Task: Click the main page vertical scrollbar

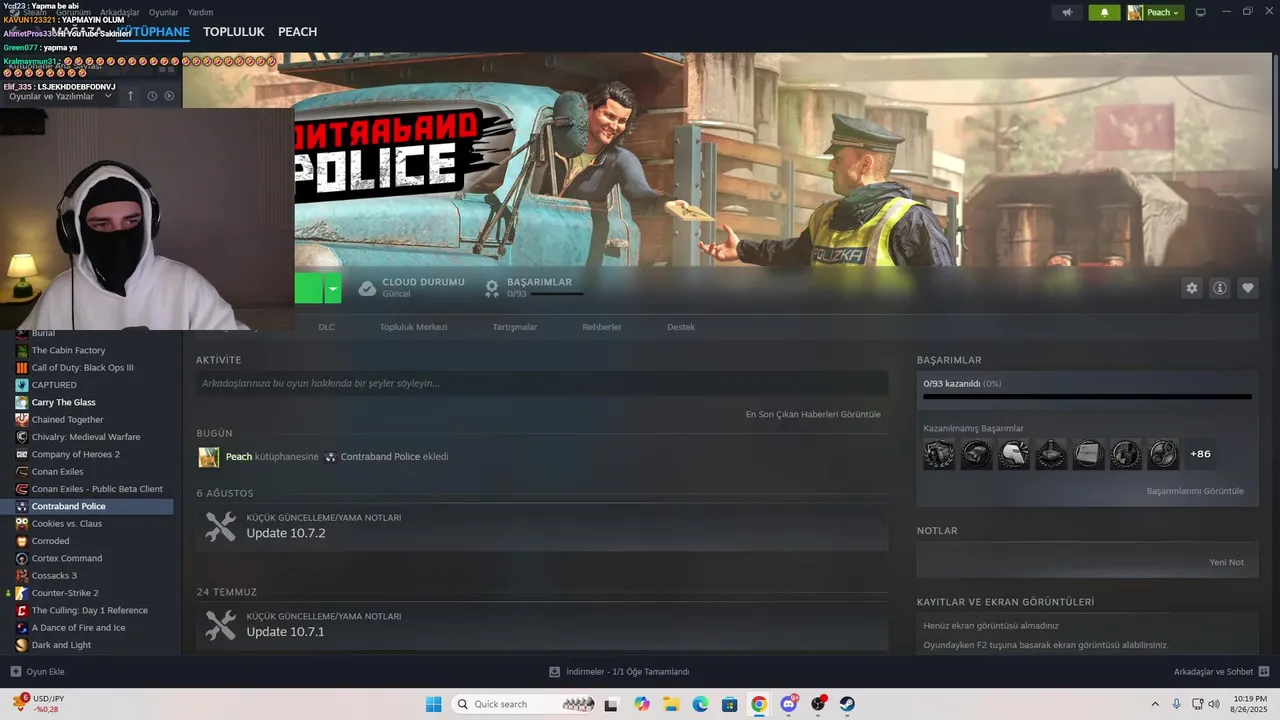Action: [1274, 110]
